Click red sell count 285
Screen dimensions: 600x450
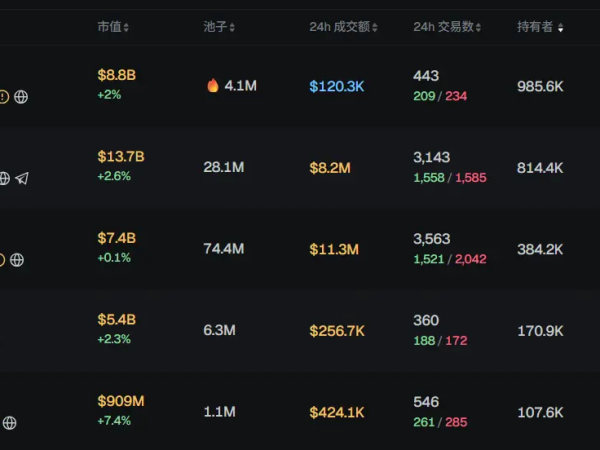[456, 422]
